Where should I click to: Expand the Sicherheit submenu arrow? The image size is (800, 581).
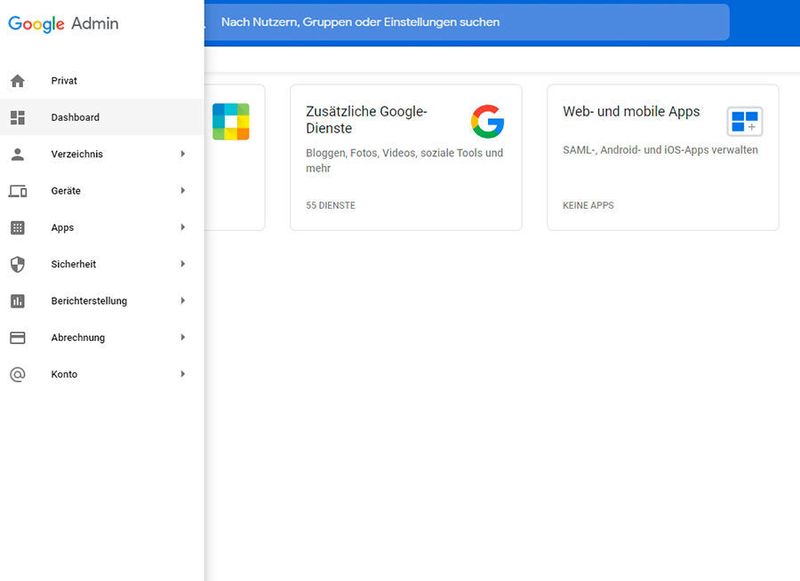pyautogui.click(x=183, y=264)
